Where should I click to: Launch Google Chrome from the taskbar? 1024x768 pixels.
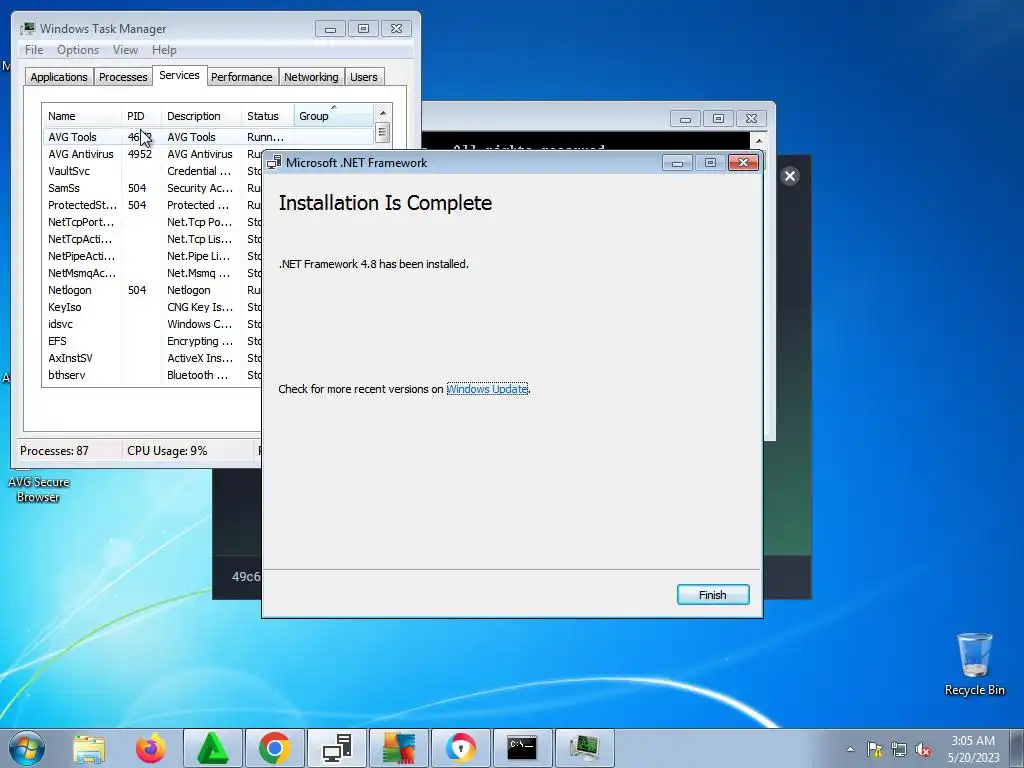tap(274, 748)
